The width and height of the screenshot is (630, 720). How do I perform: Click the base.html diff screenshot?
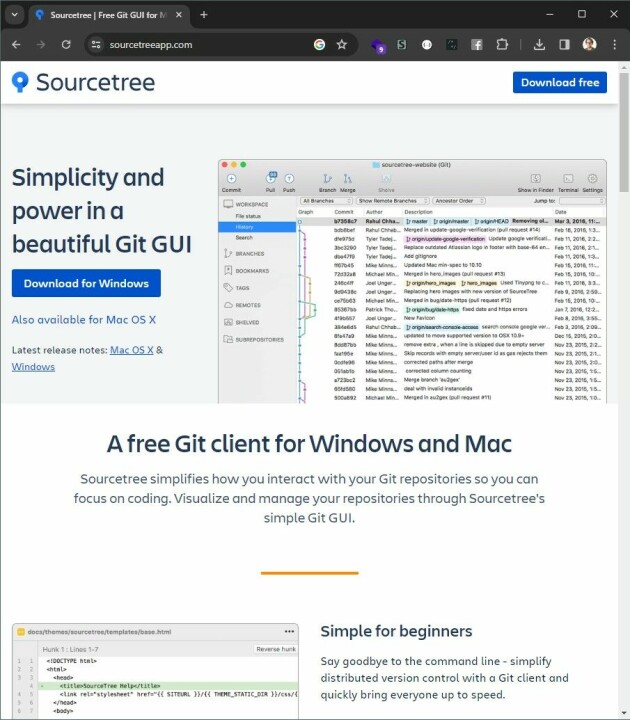[155, 670]
